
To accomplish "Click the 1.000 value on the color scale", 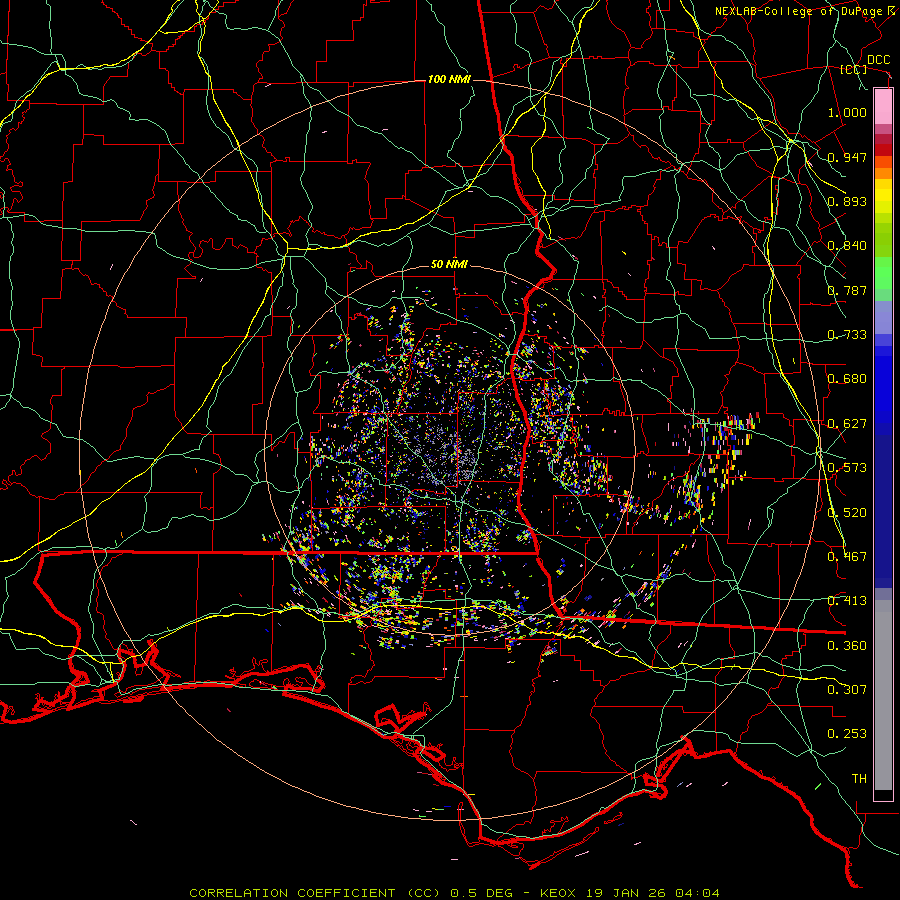I will (847, 112).
